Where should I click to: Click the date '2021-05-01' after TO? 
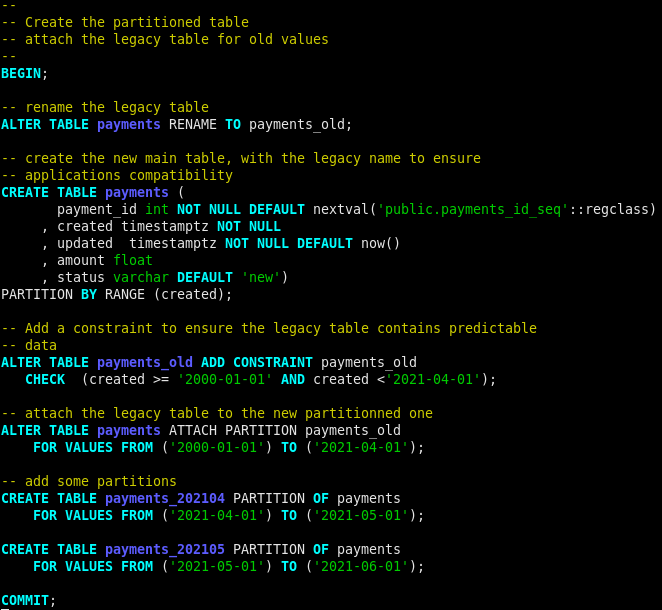(361, 515)
